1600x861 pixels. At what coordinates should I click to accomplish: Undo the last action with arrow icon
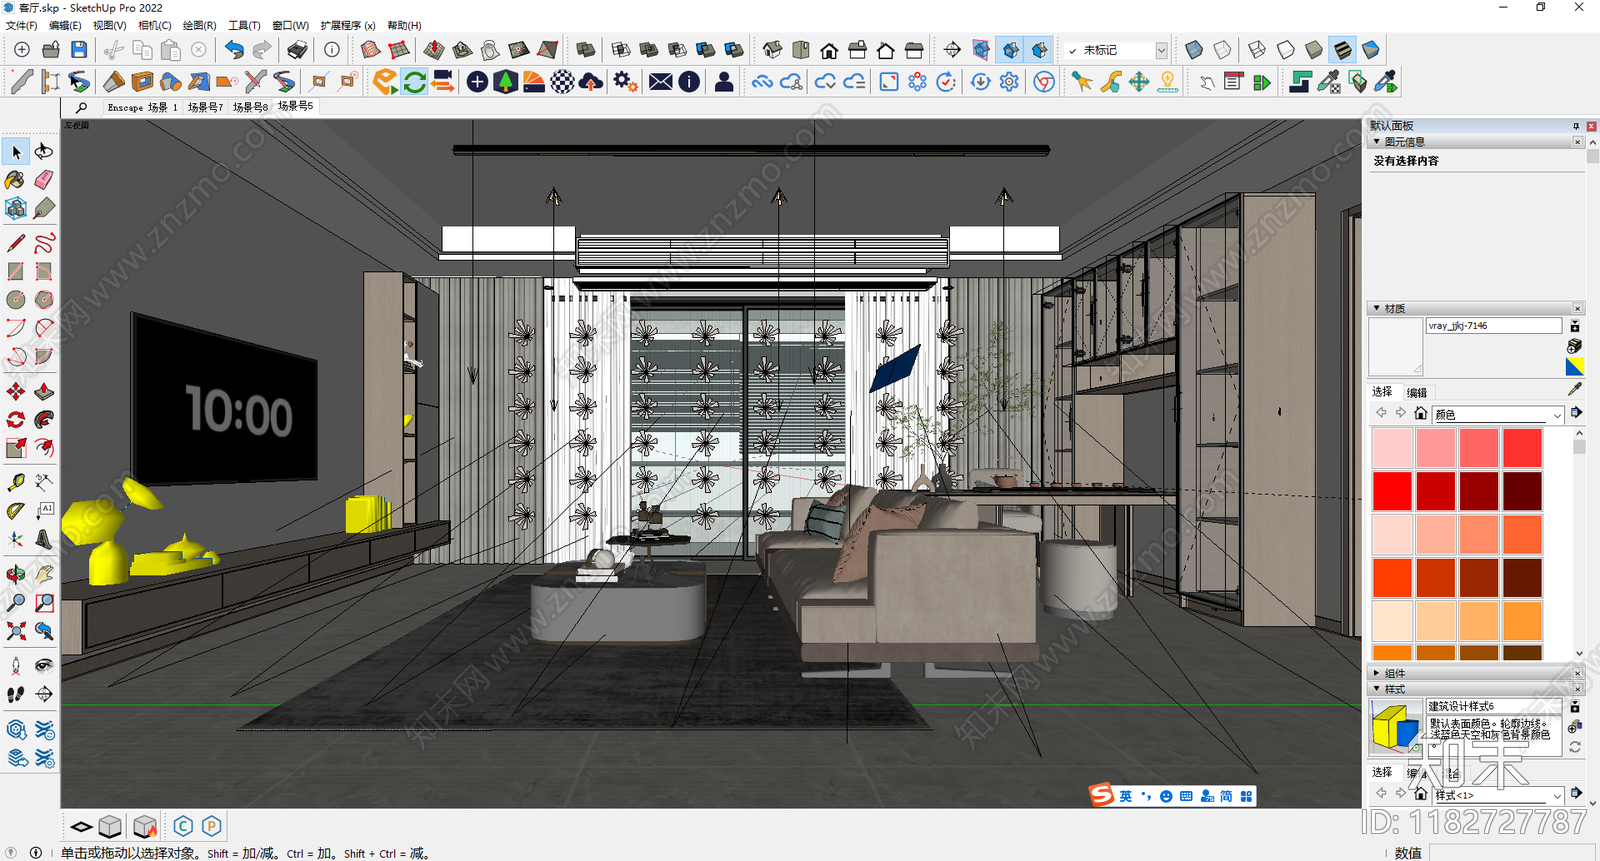tap(234, 50)
